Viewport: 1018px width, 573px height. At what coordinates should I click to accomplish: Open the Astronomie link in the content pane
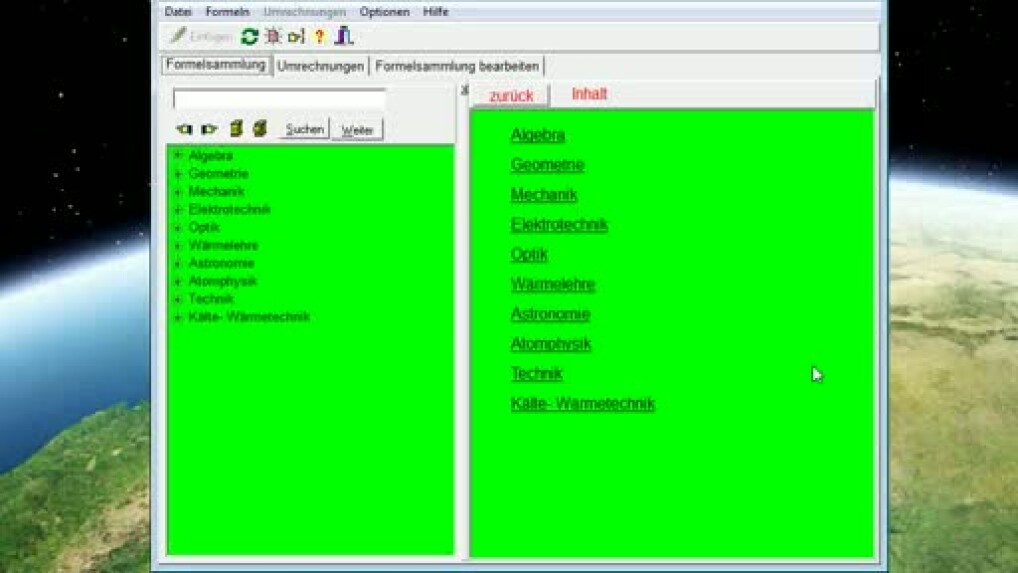[550, 314]
